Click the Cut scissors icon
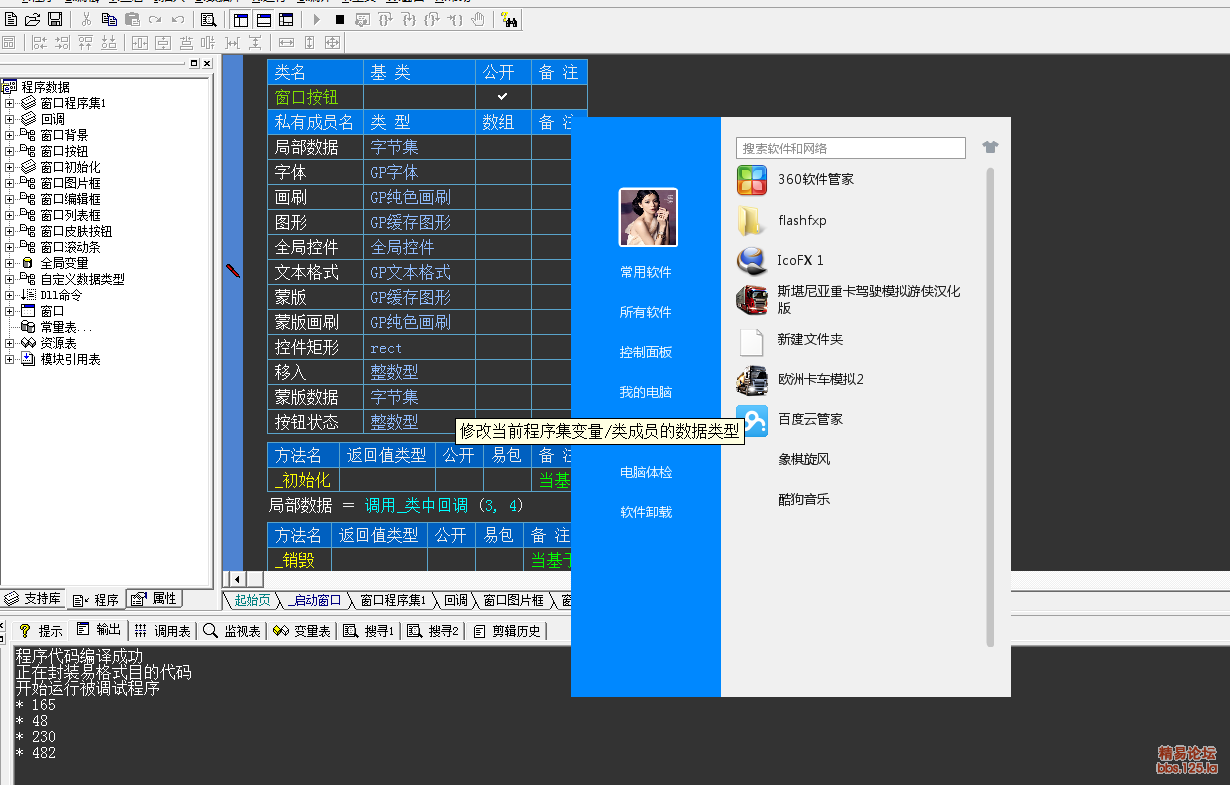This screenshot has width=1230, height=785. pos(87,19)
